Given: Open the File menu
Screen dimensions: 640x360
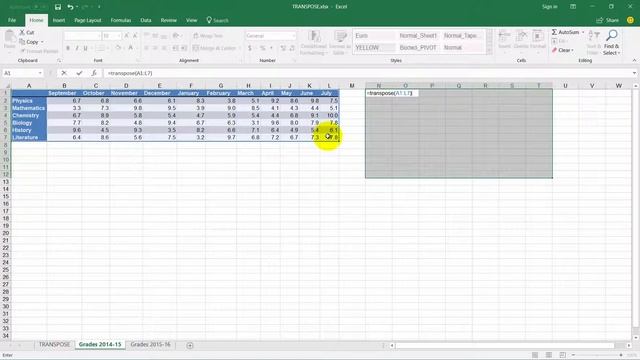Looking at the screenshot, I should (x=12, y=20).
